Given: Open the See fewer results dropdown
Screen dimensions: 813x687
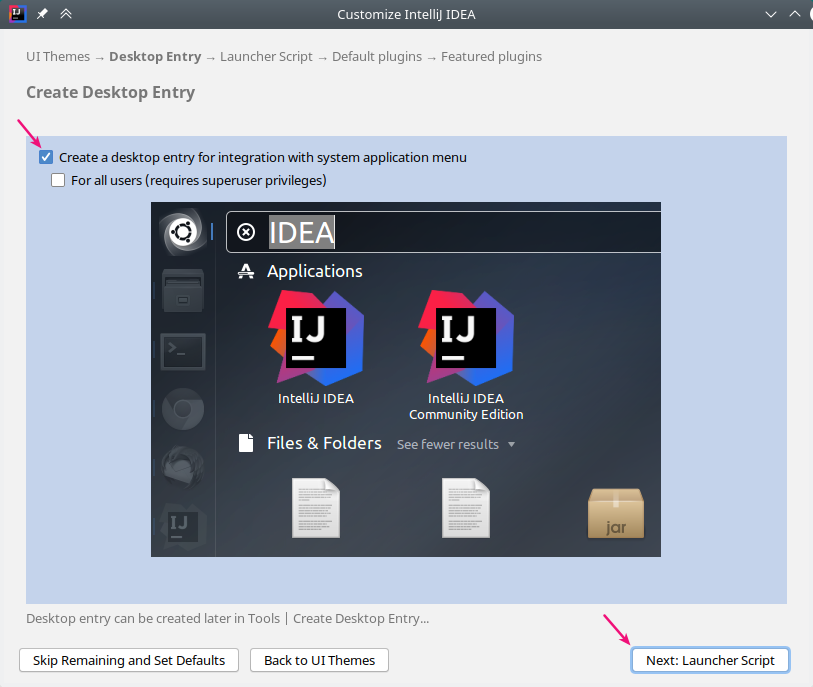Looking at the screenshot, I should click(x=455, y=444).
